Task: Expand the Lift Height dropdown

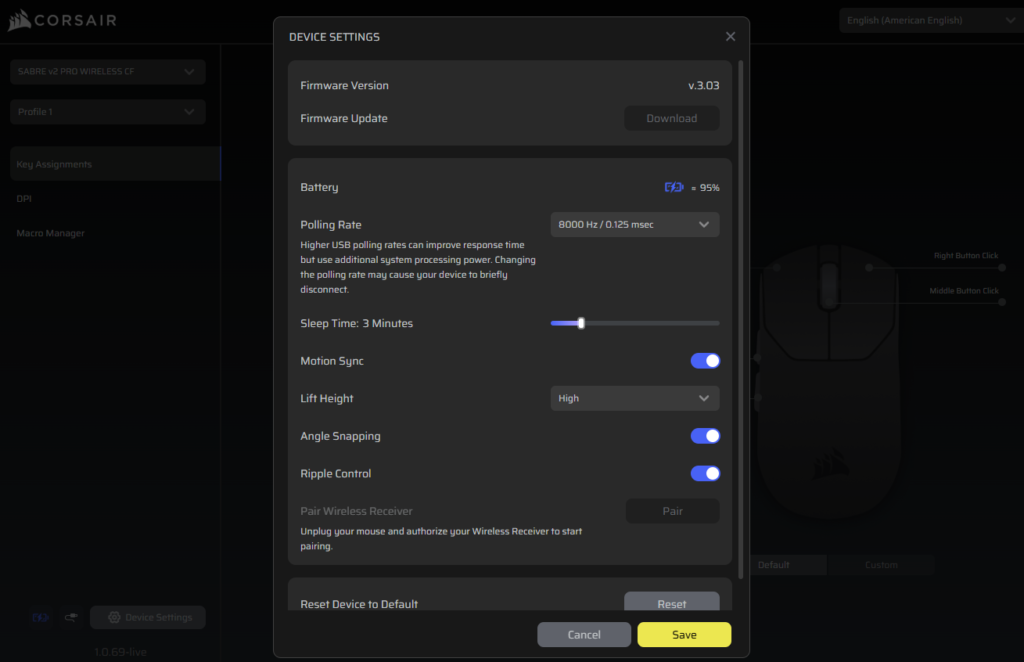Action: click(634, 399)
